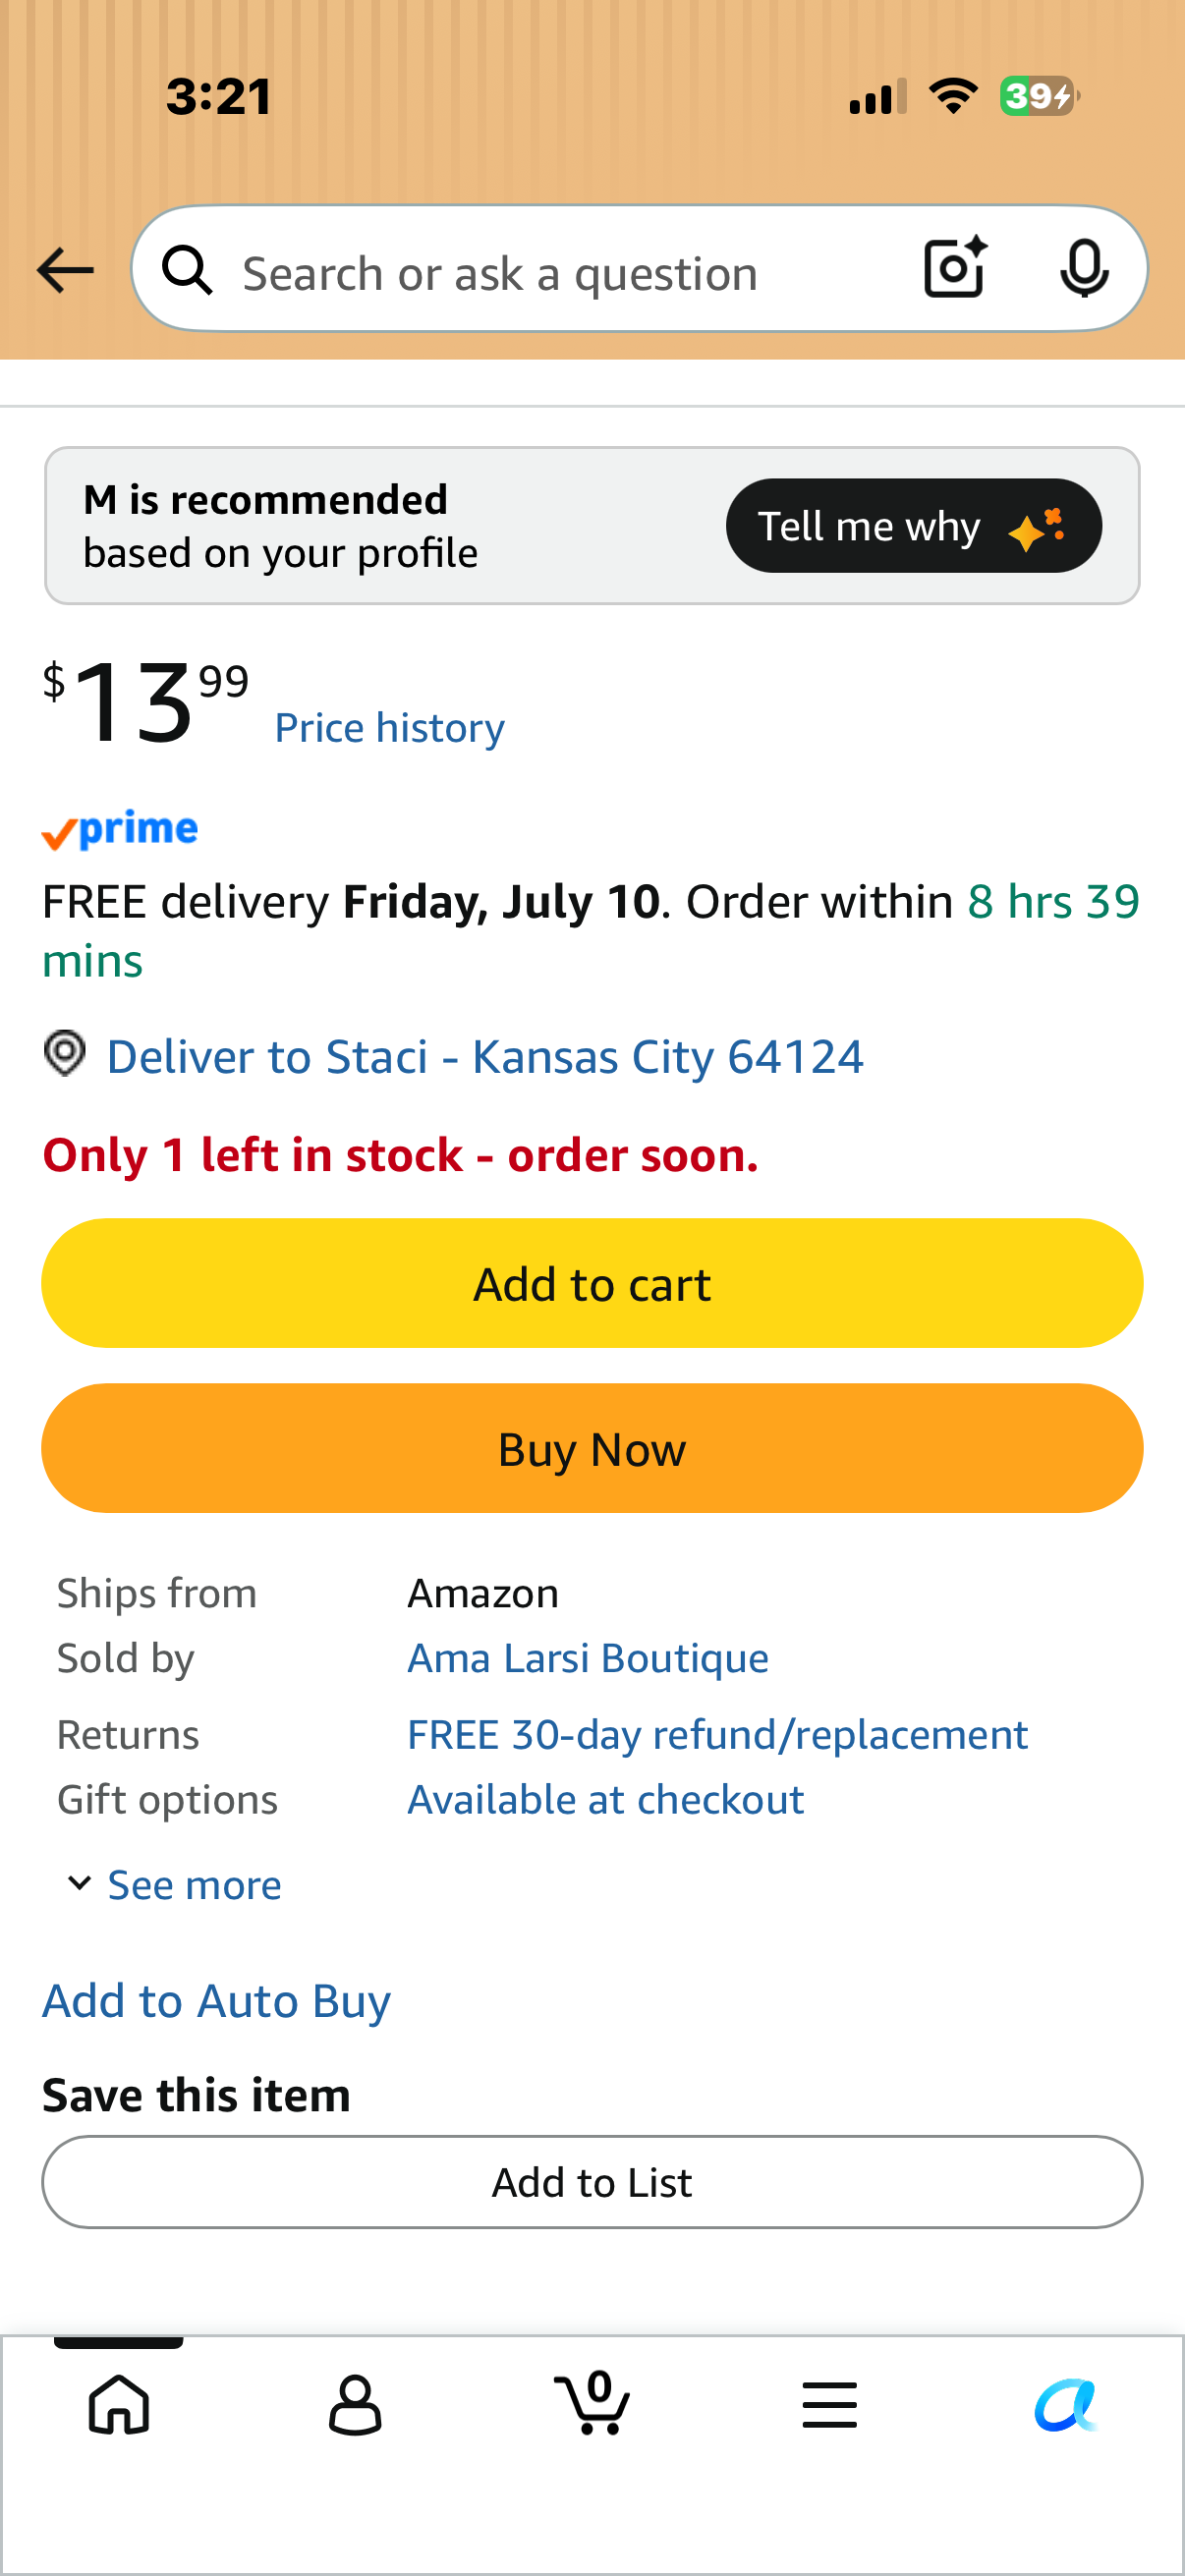Open the hamburger menu icon
The height and width of the screenshot is (2576, 1185).
[x=829, y=2404]
